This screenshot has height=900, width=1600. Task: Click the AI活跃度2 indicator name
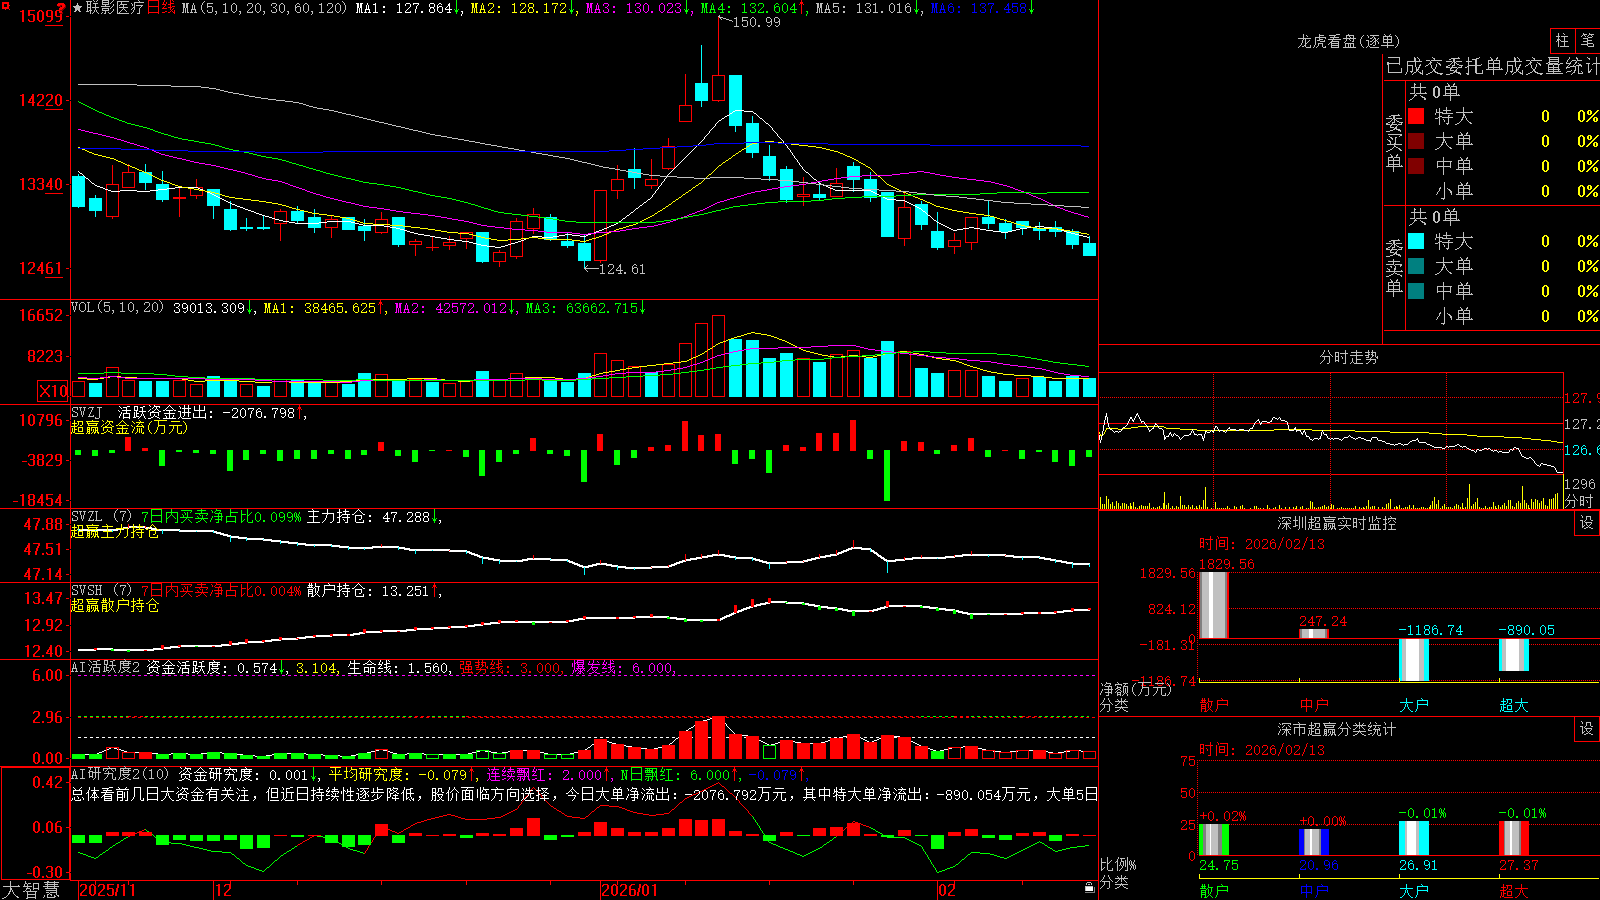coord(105,667)
